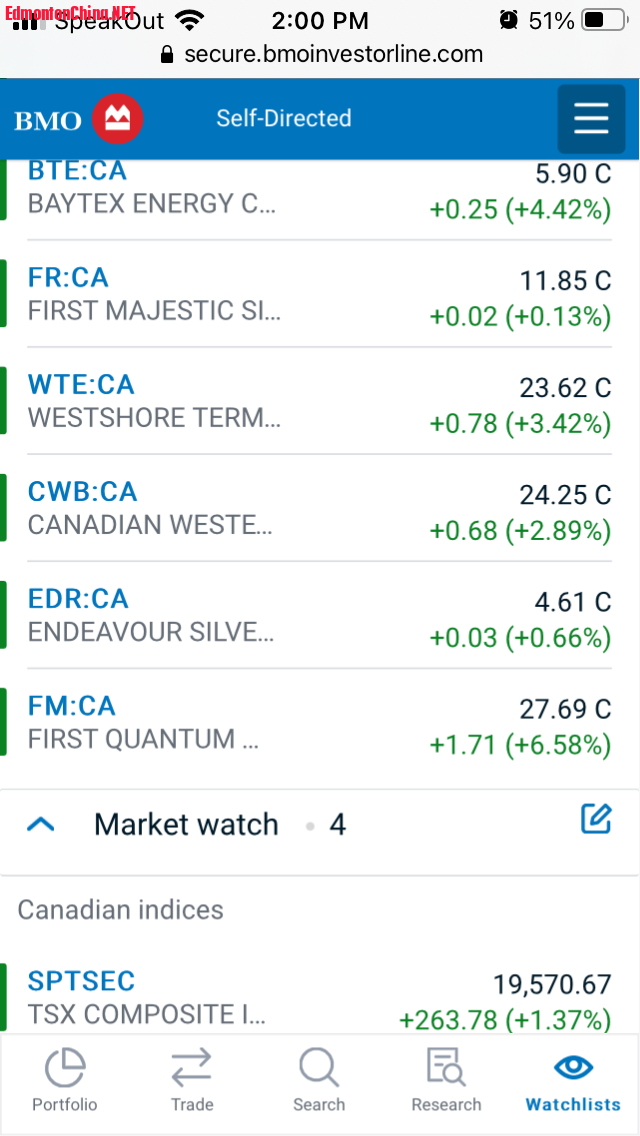640x1136 pixels.
Task: Tap the Trade arrows icon
Action: (x=191, y=1069)
